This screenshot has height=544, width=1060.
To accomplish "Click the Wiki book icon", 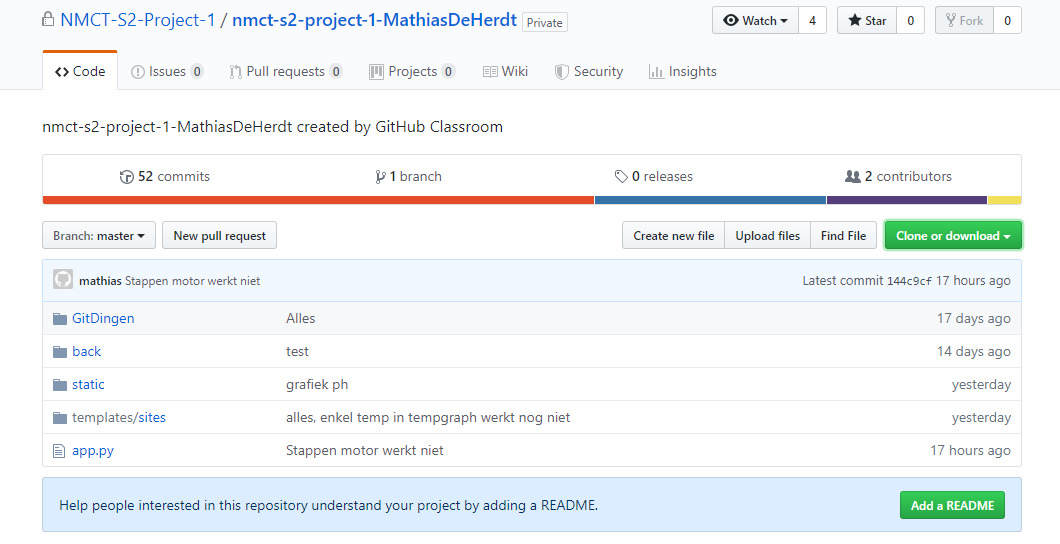I will coord(490,72).
